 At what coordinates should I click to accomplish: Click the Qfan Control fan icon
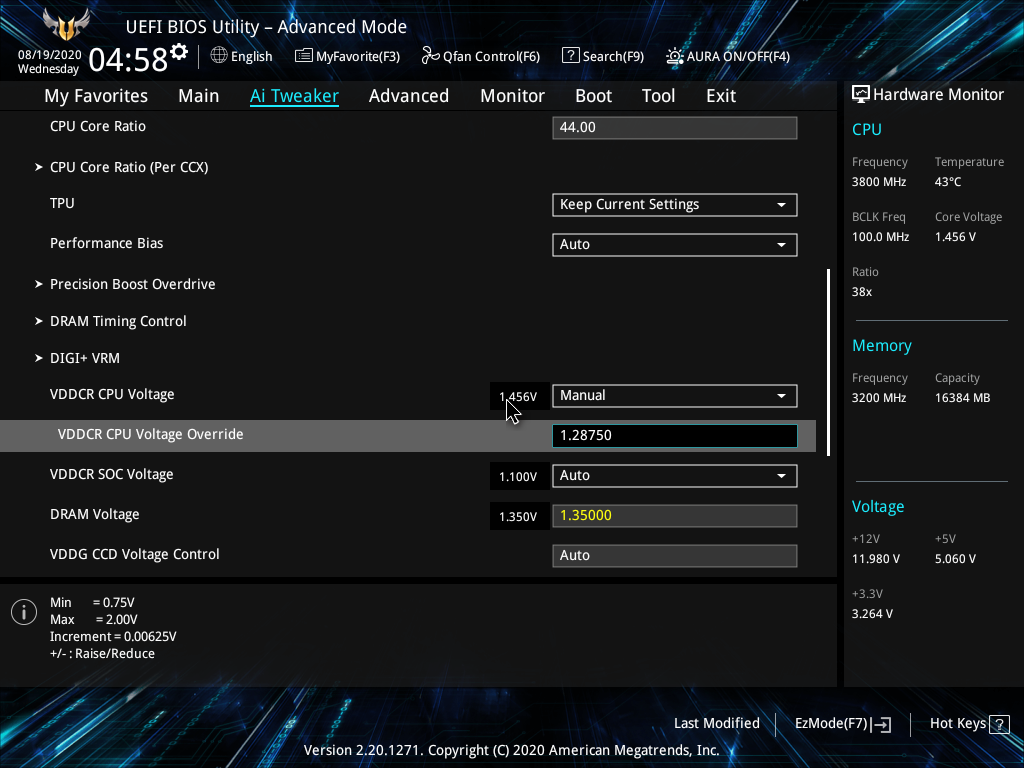tap(430, 56)
